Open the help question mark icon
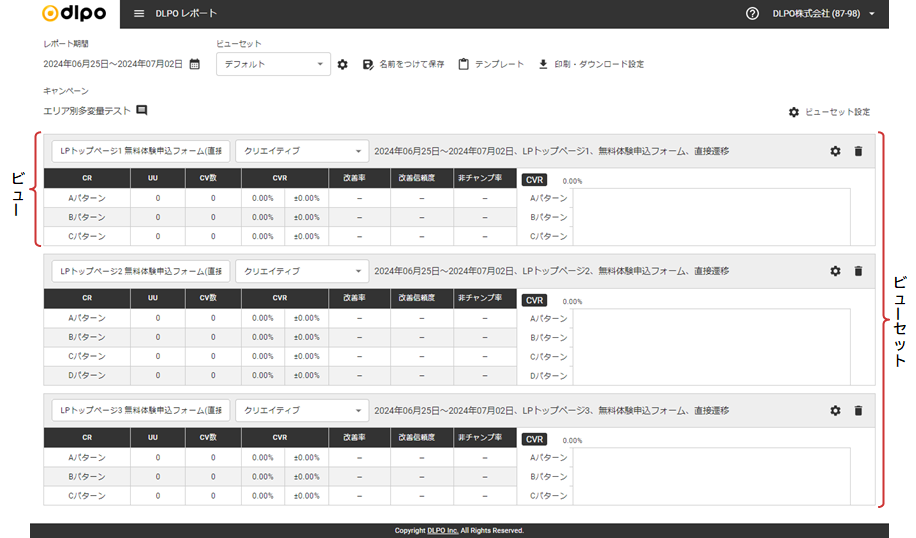 coord(752,13)
